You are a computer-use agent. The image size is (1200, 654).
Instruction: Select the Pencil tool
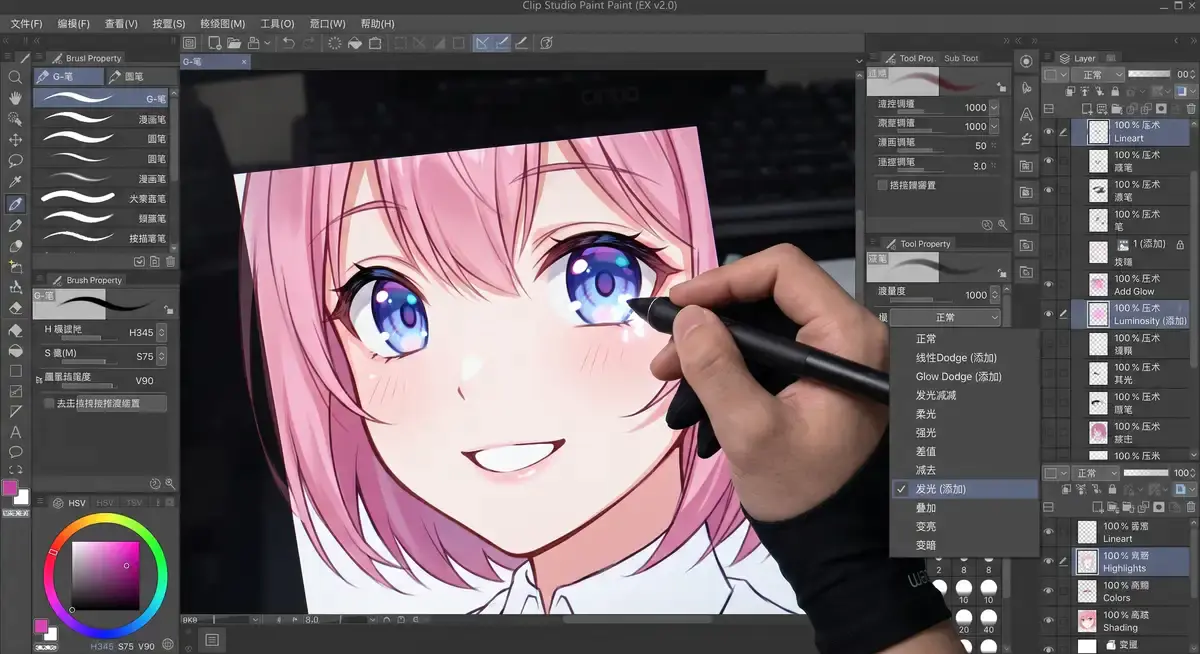(x=15, y=225)
